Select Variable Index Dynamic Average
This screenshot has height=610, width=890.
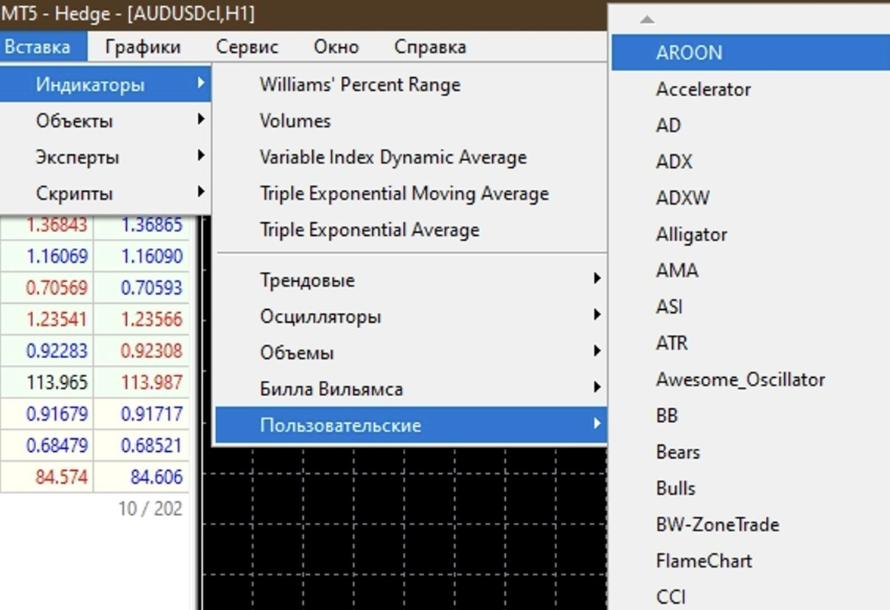point(412,157)
